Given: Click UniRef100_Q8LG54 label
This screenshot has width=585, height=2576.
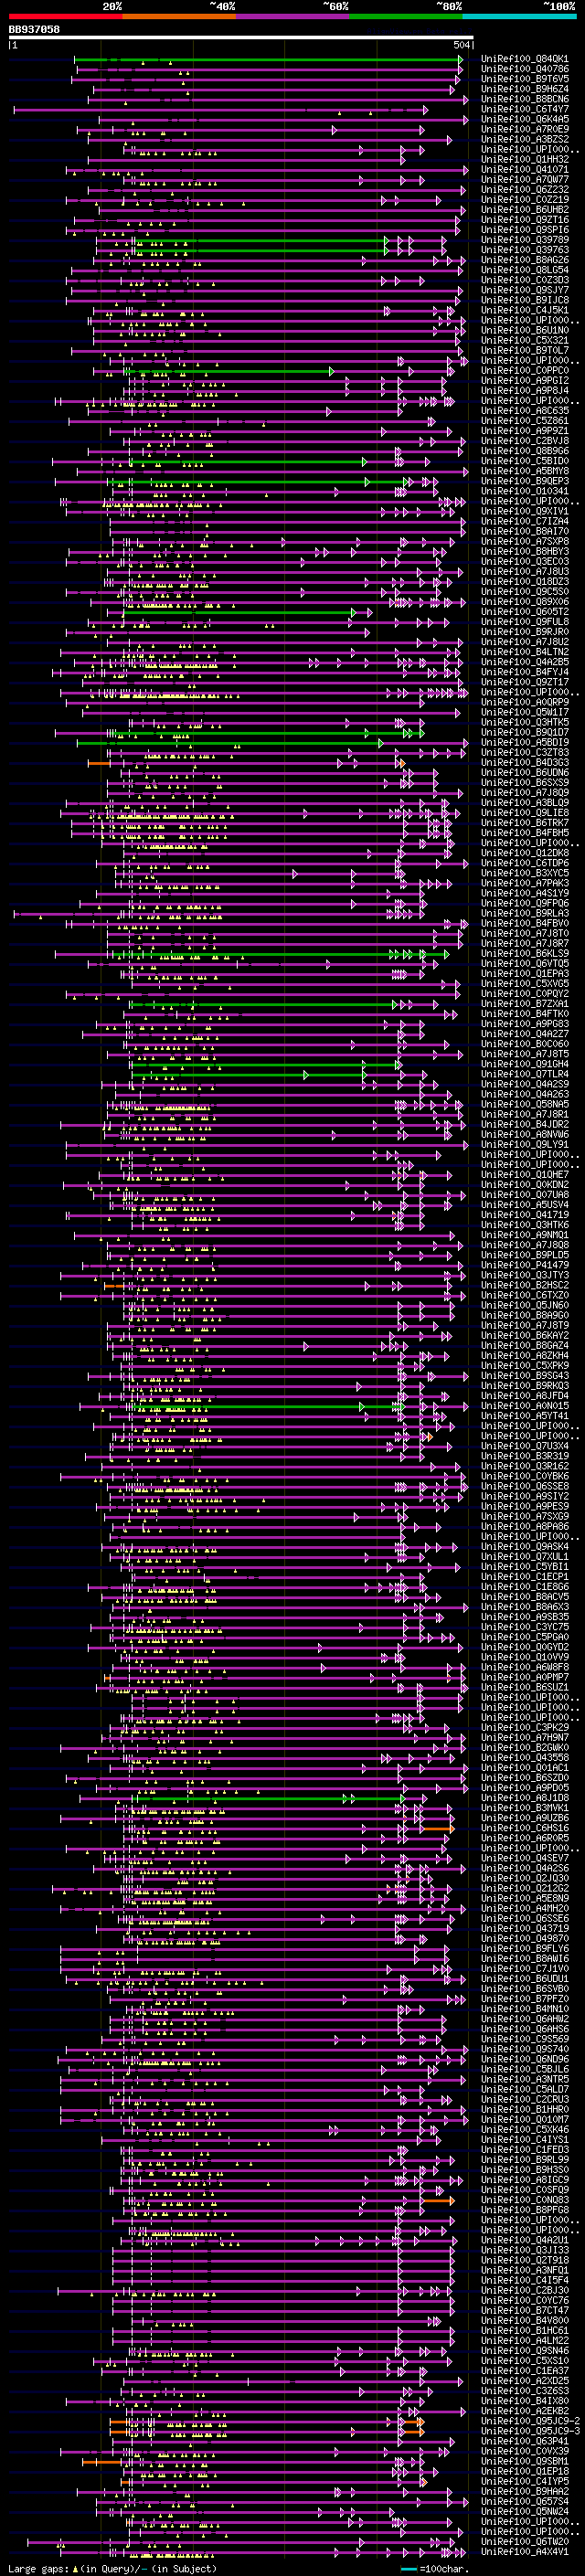Looking at the screenshot, I should click(524, 270).
